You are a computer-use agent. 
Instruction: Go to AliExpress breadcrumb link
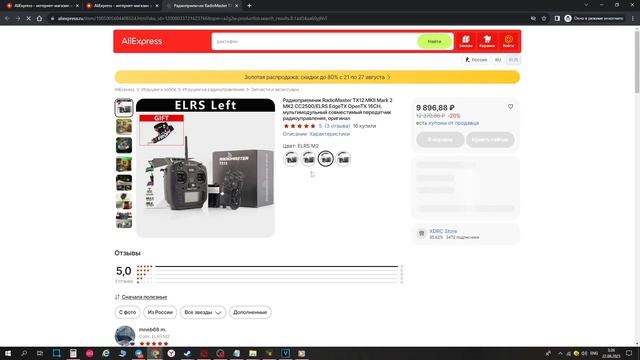pos(124,89)
